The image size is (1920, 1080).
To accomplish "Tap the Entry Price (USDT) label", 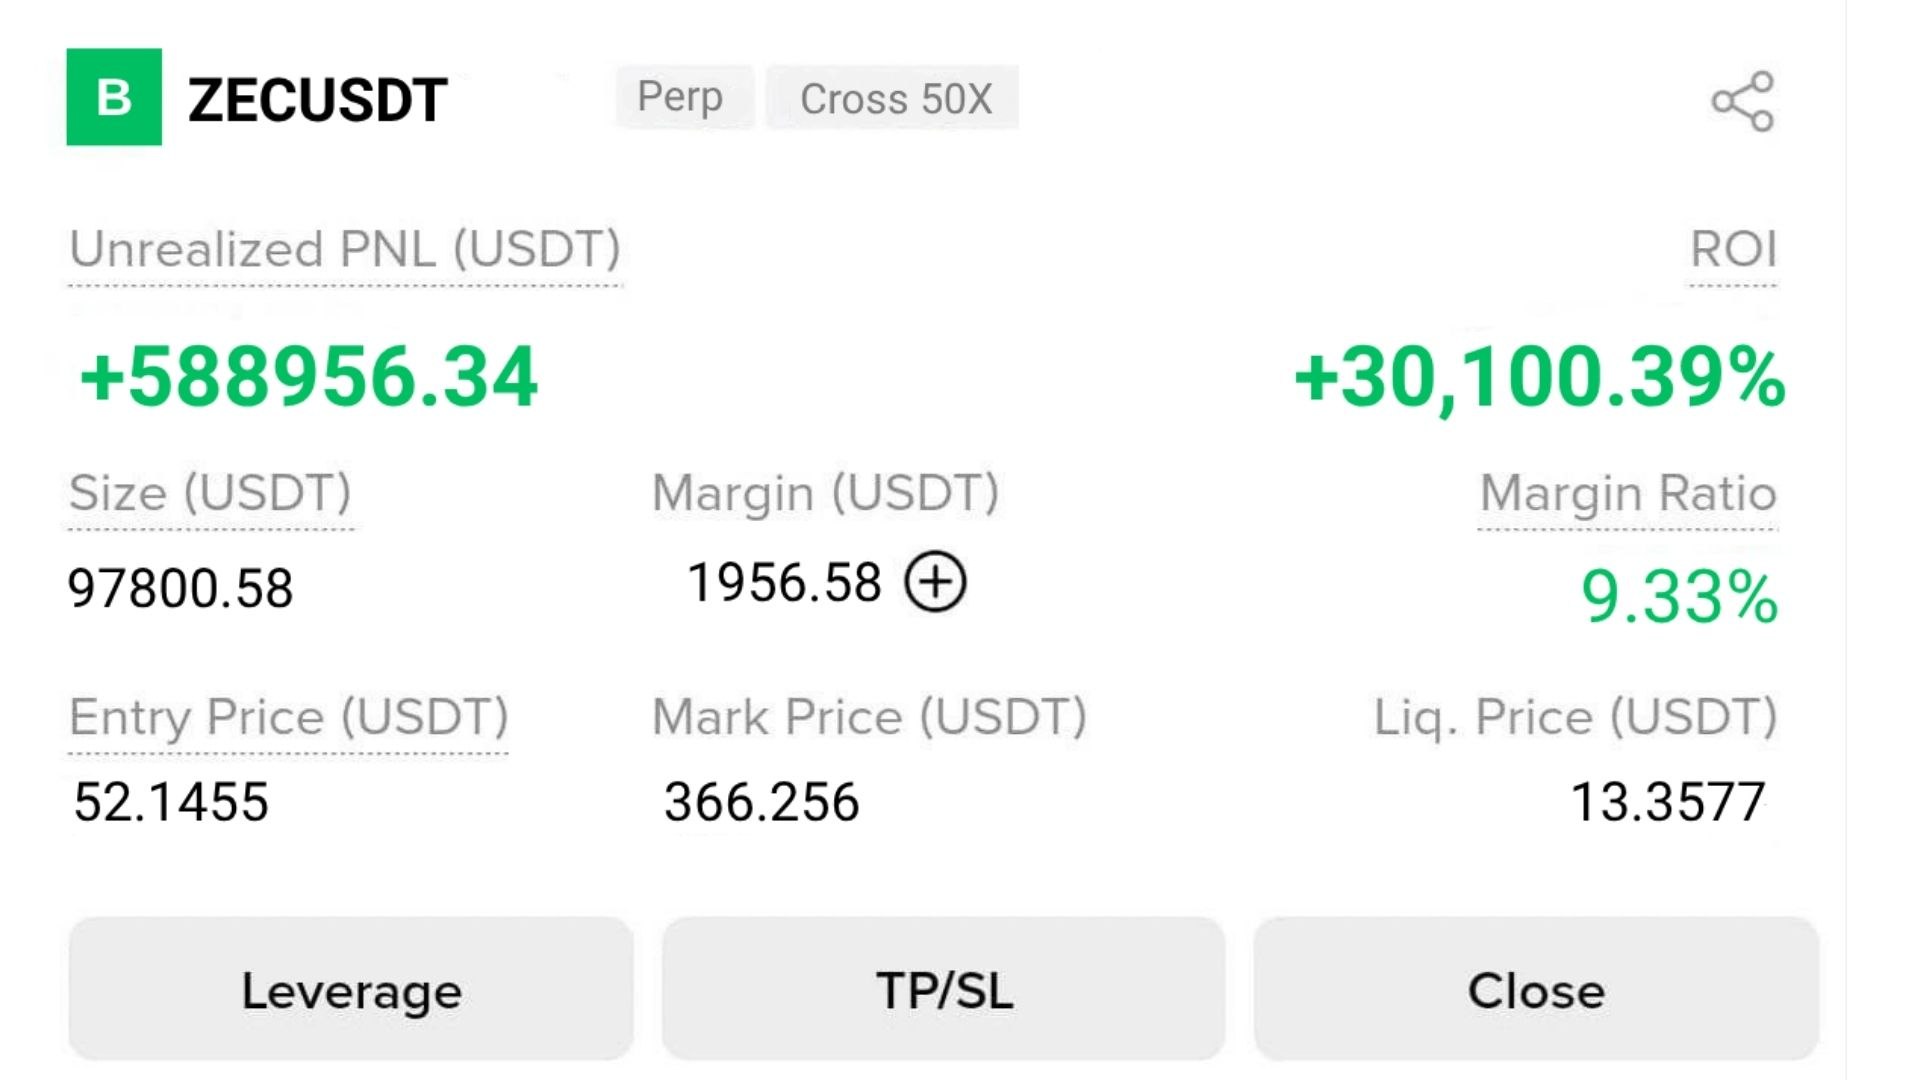I will click(x=288, y=717).
